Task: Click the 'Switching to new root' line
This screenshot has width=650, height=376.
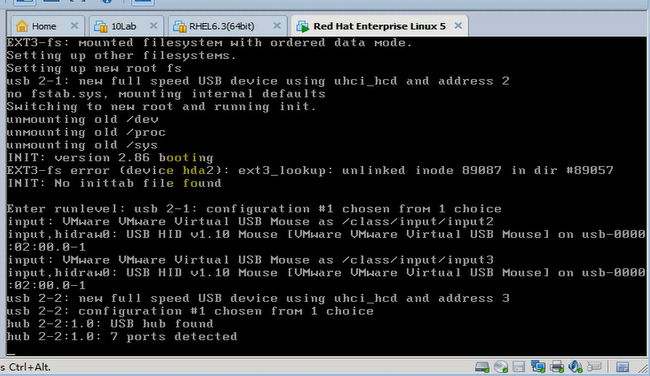Action: tap(162, 107)
